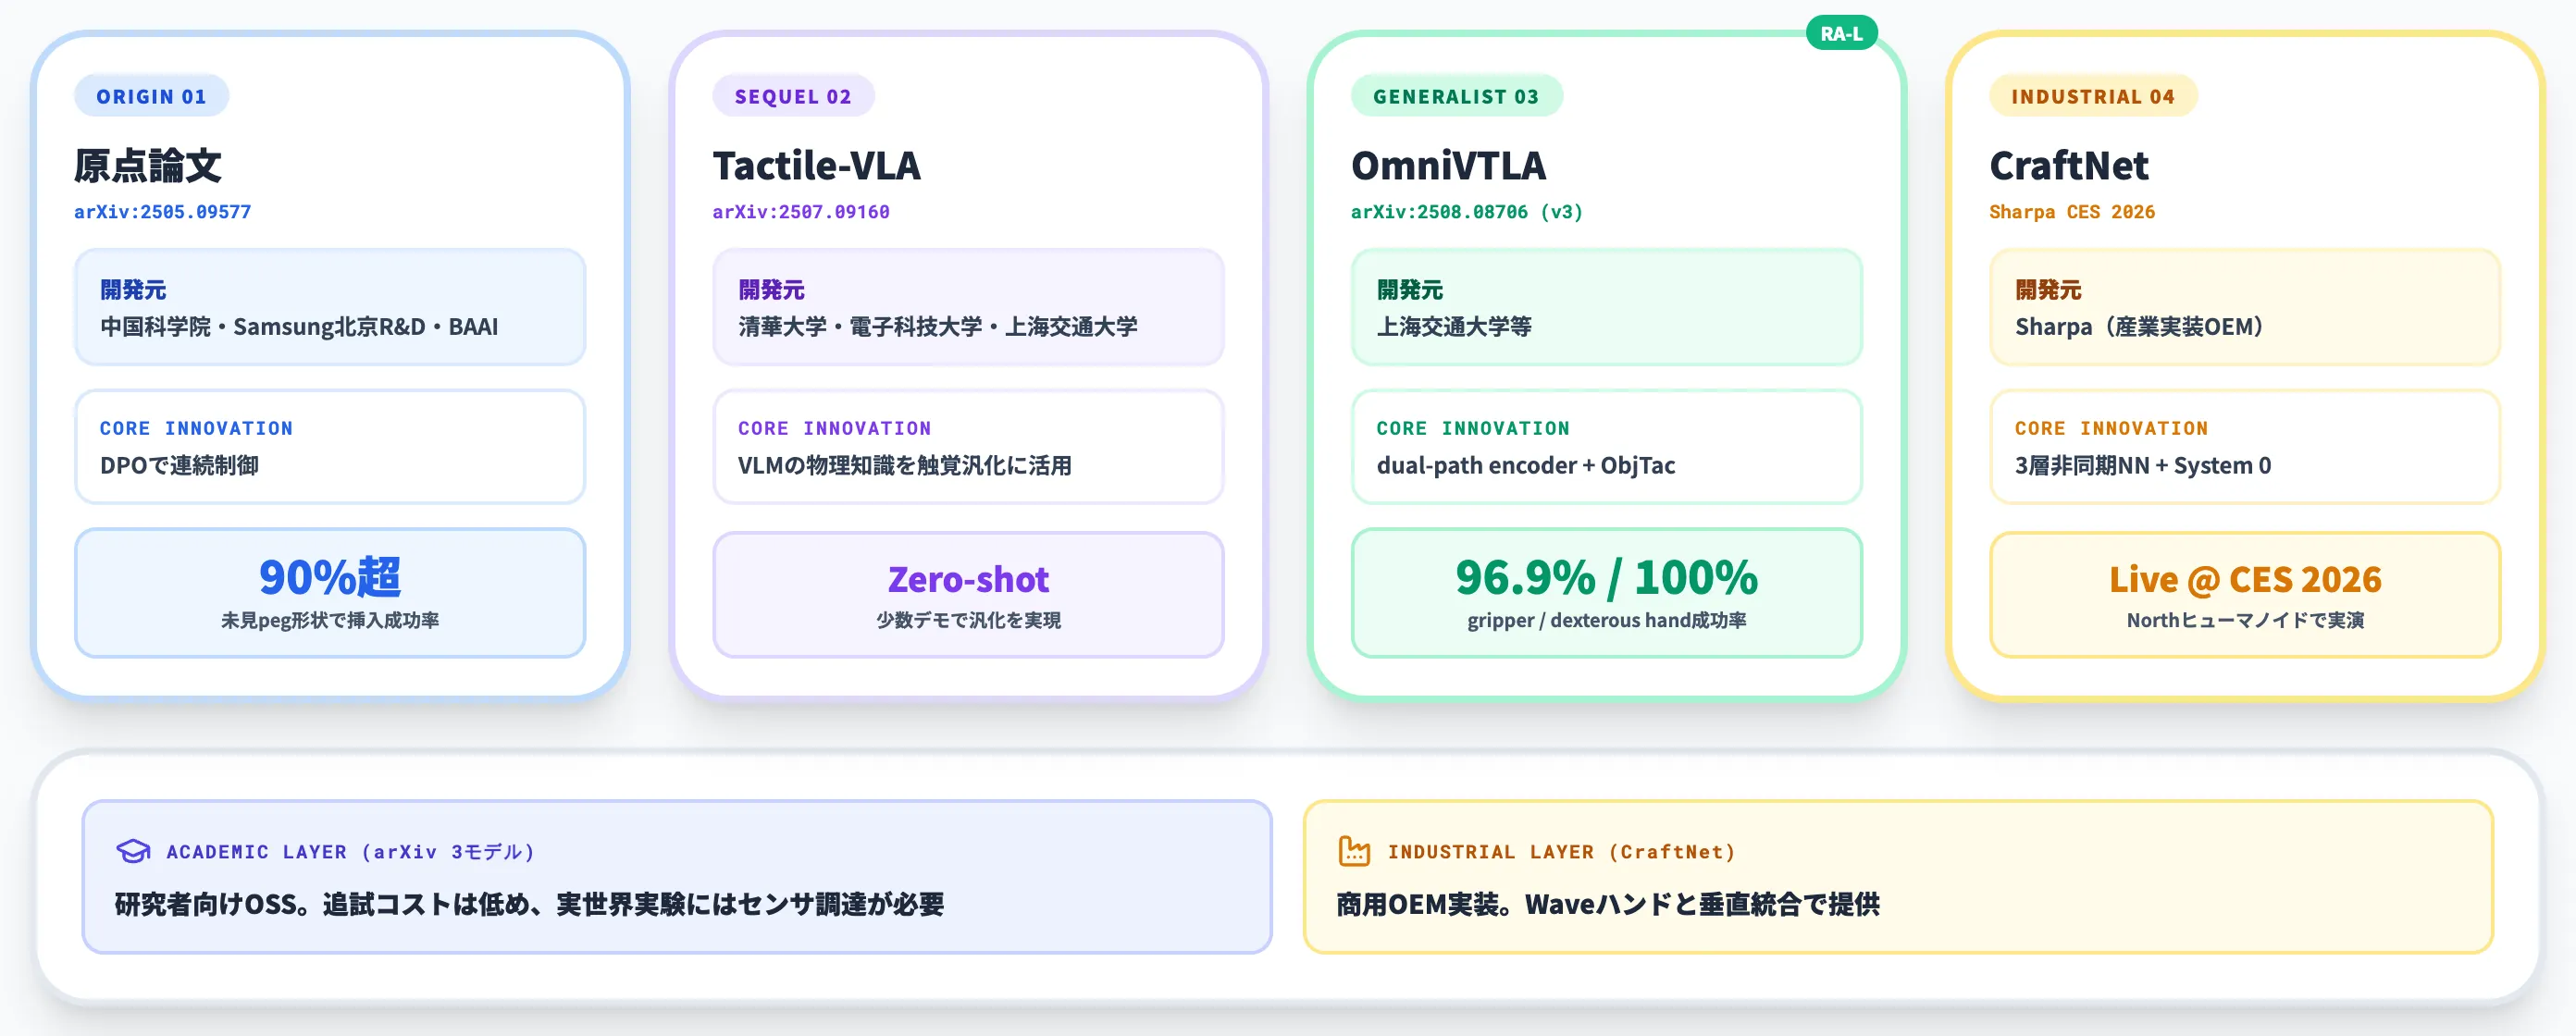Click the SEQUEL 02 pill label

pos(793,96)
